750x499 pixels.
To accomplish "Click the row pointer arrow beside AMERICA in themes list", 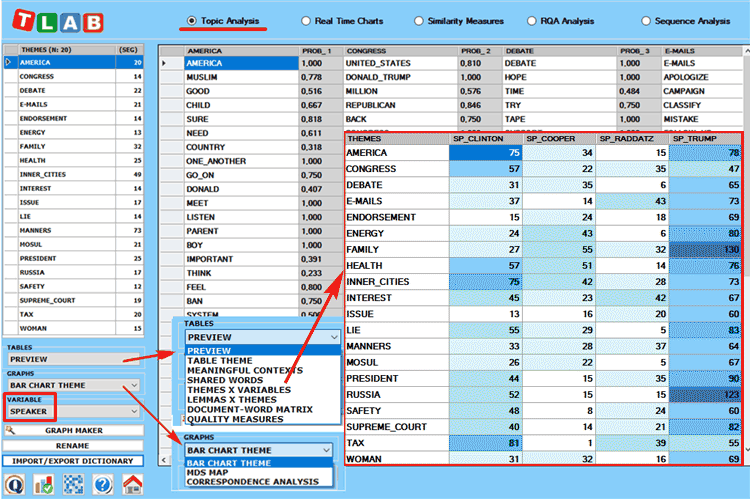I will click(9, 62).
